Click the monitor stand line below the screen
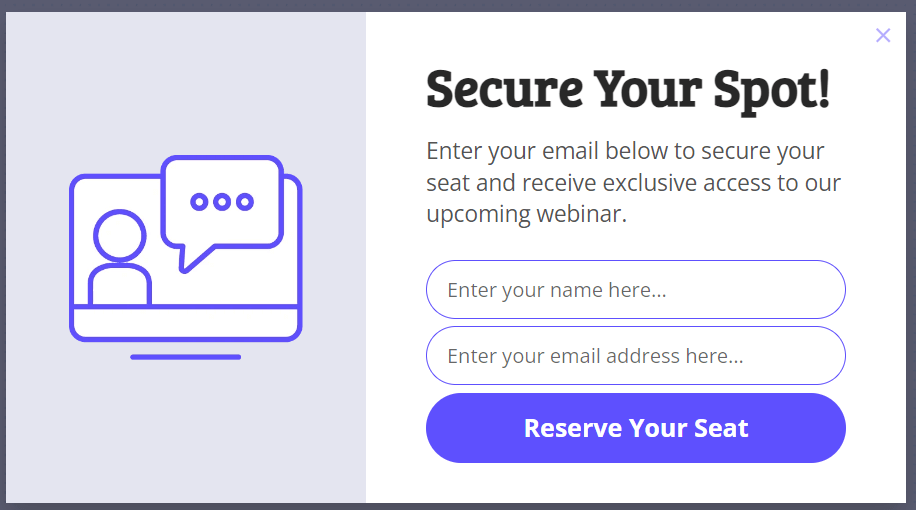The width and height of the screenshot is (916, 510). click(185, 357)
